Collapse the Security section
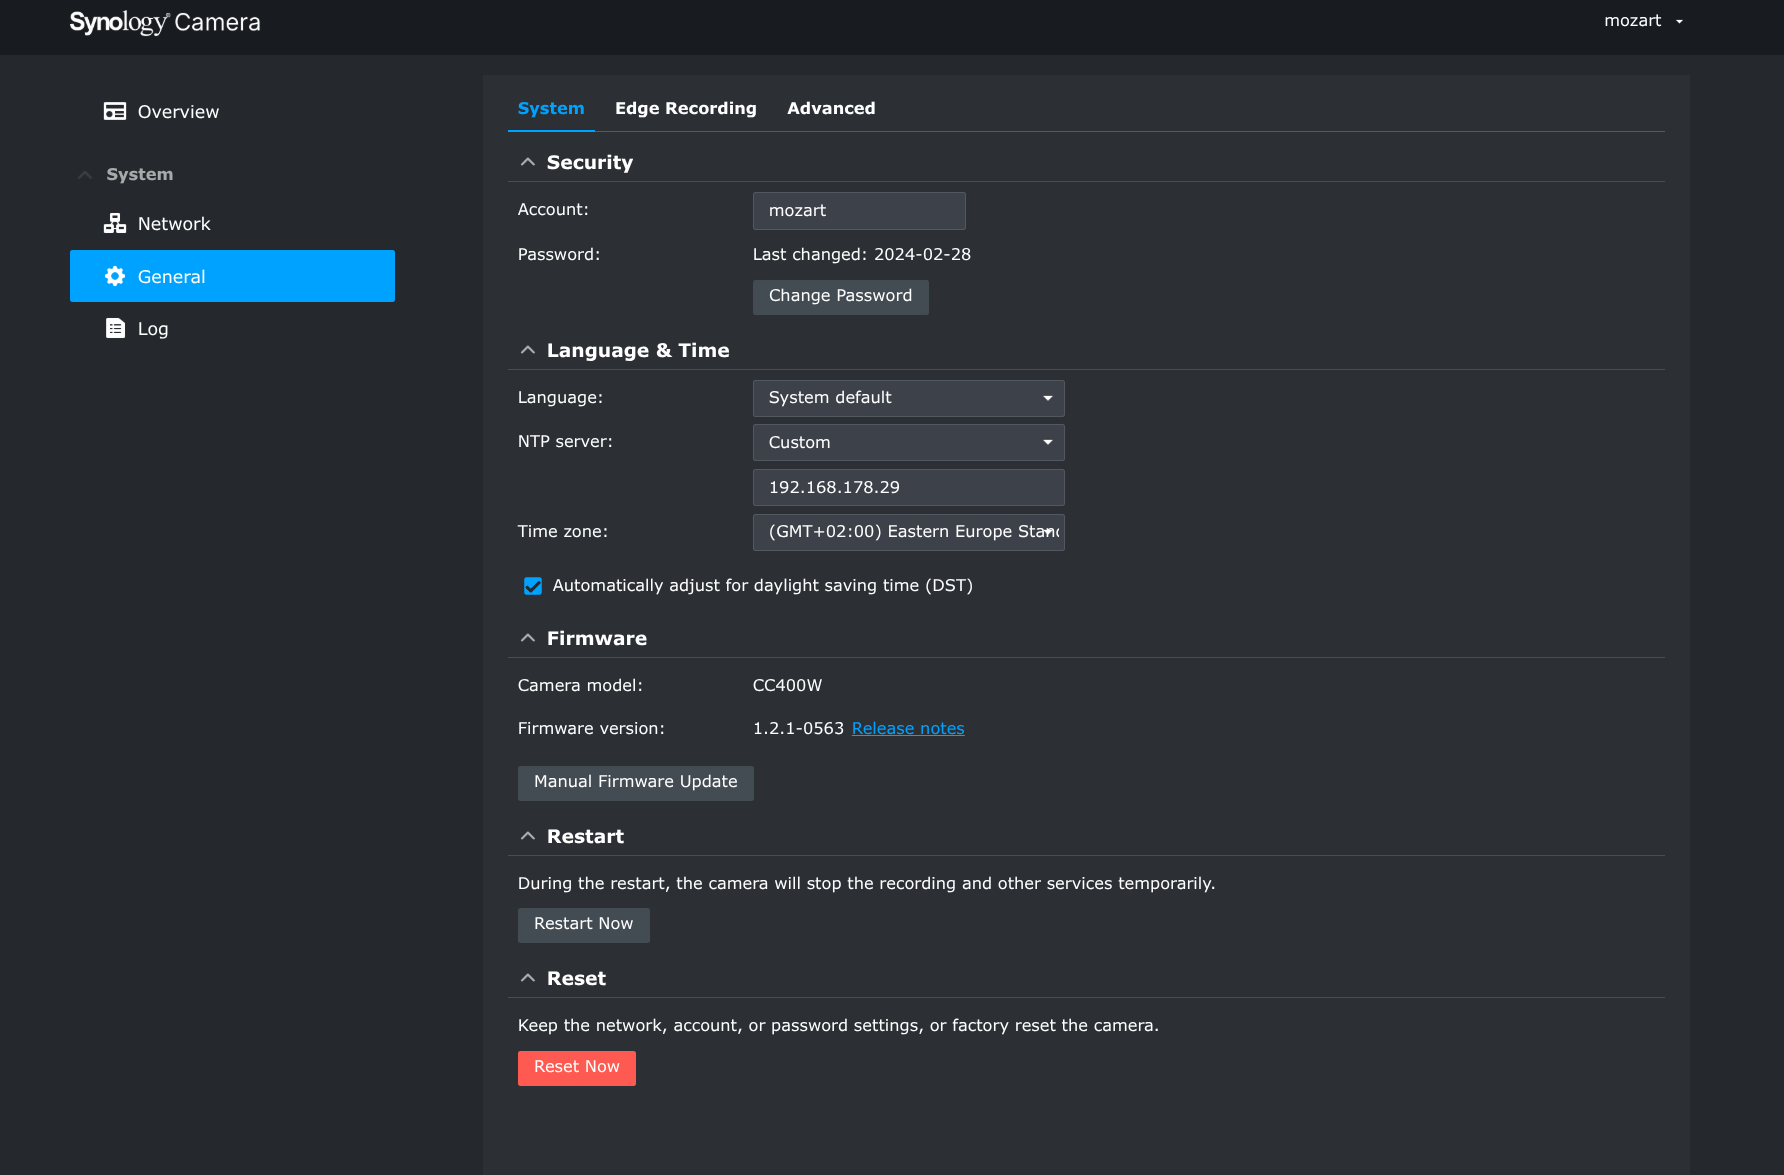 [x=528, y=162]
